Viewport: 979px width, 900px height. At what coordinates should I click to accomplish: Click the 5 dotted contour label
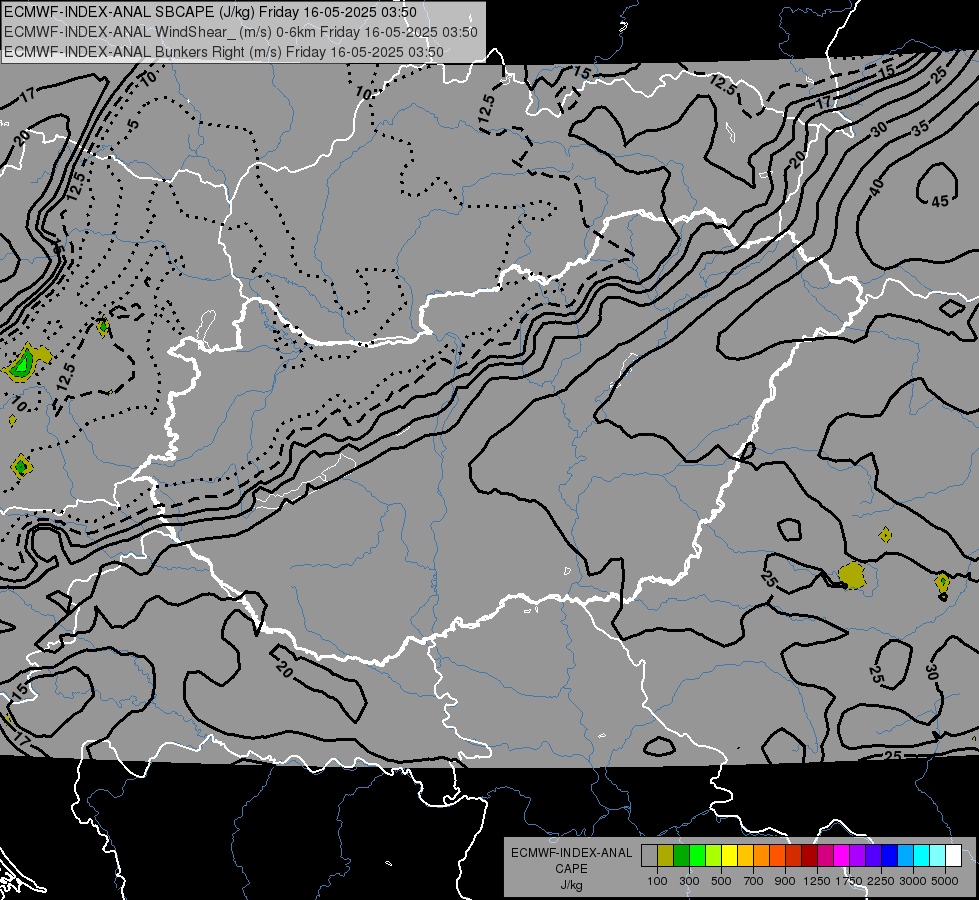133,124
